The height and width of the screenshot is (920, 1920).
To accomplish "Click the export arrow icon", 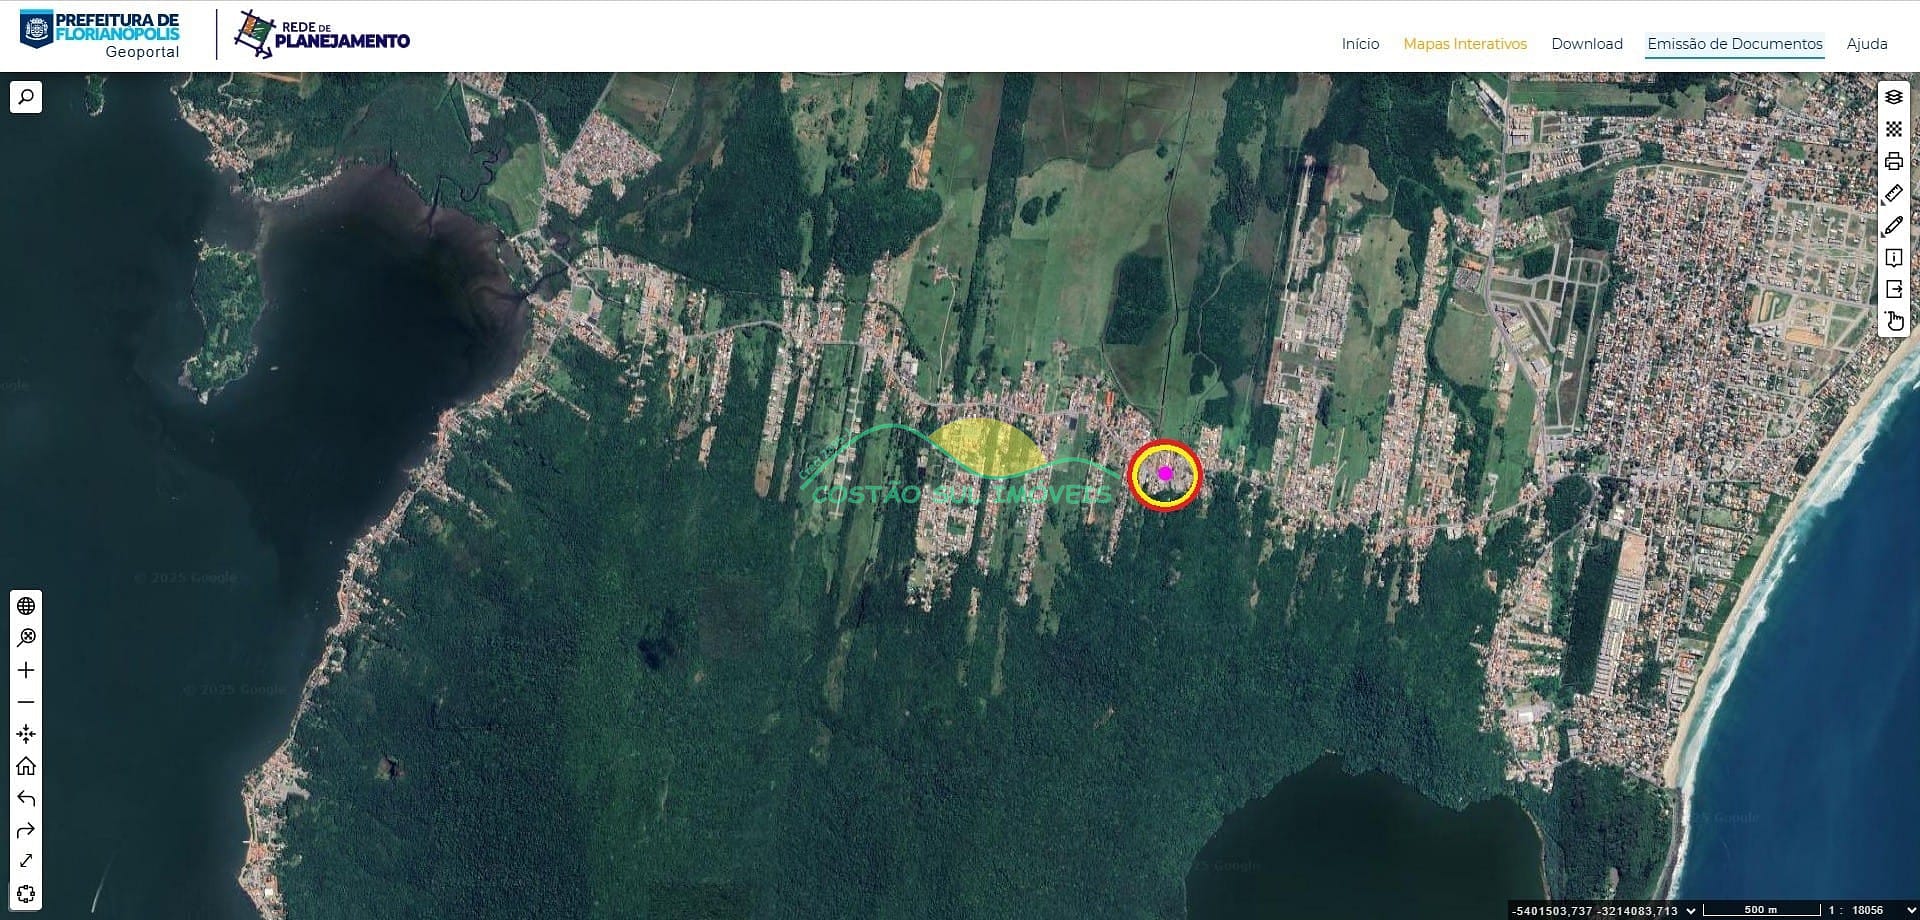I will pyautogui.click(x=1893, y=290).
